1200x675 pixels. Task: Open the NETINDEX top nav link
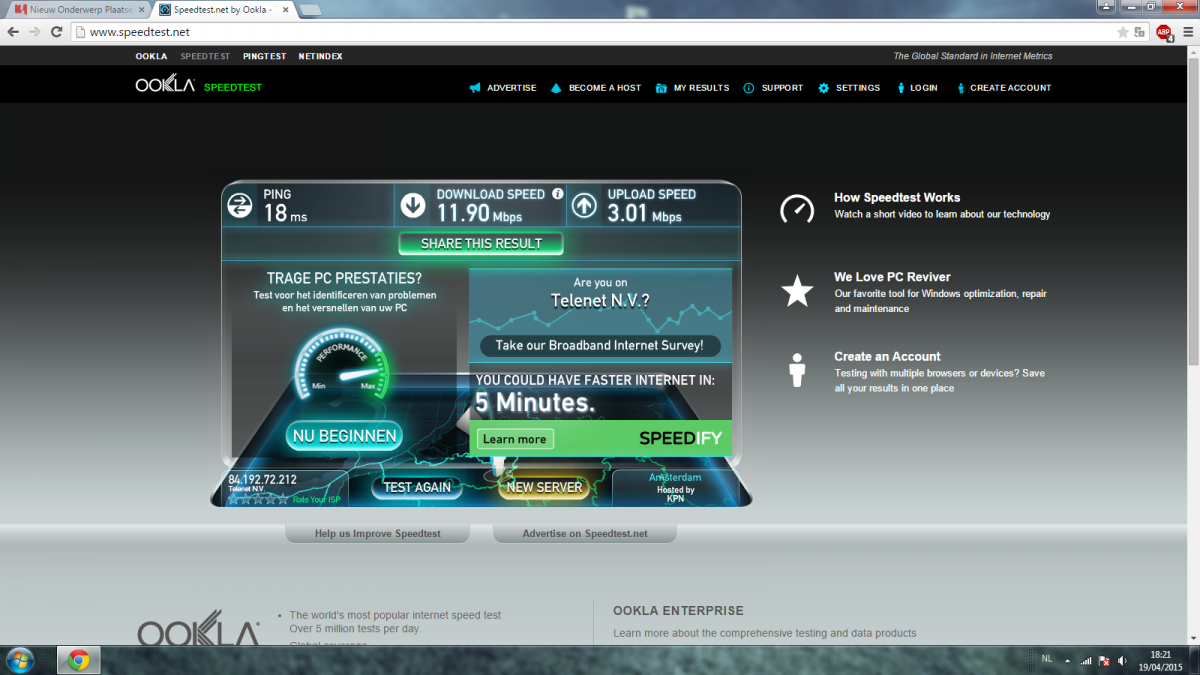pyautogui.click(x=320, y=56)
